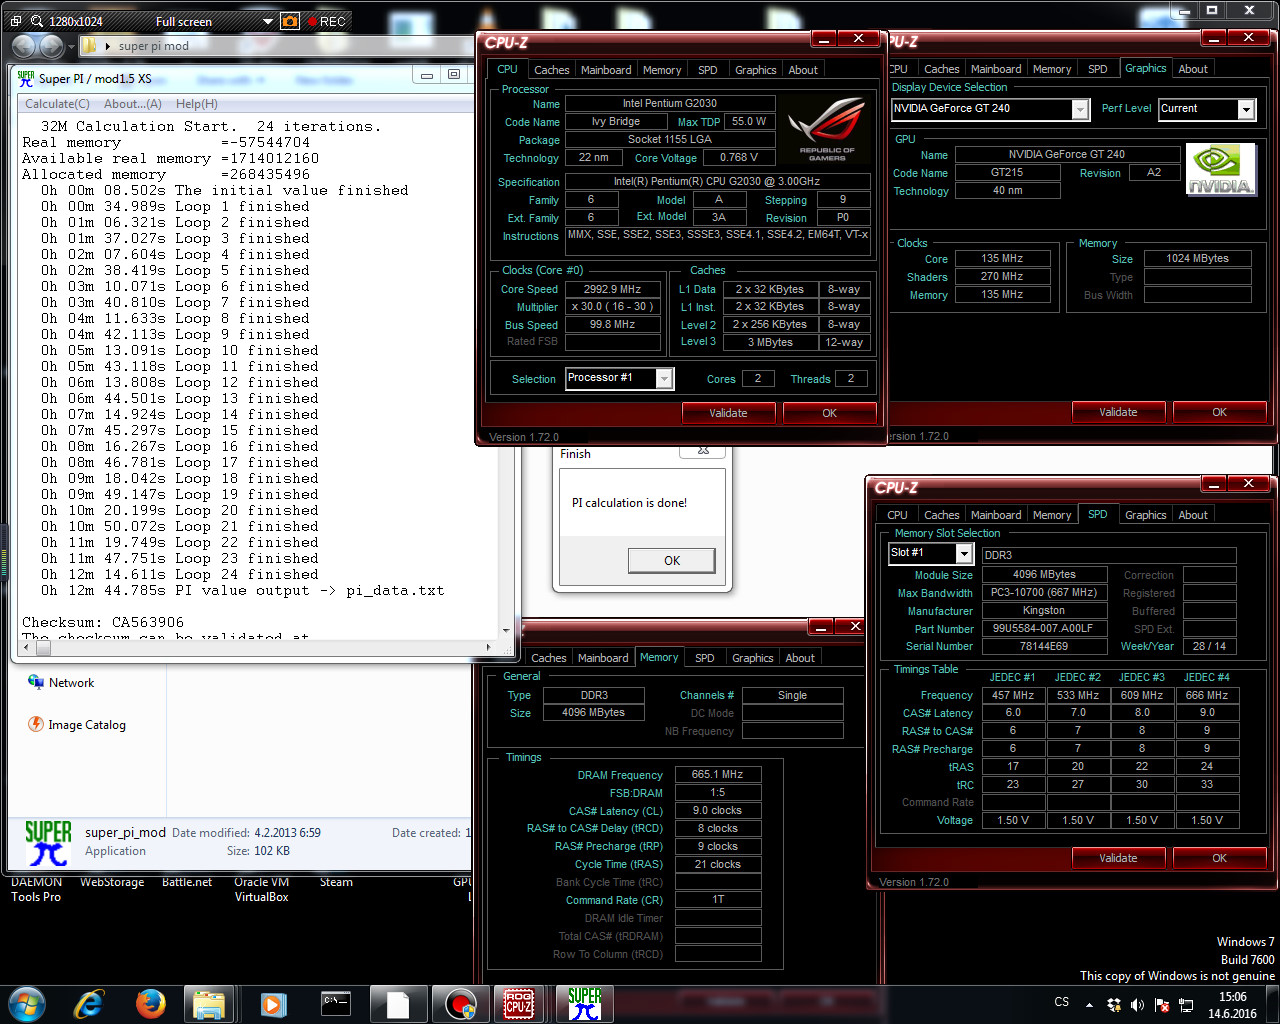Open SPD tab in the CPU-Z Memory timings window
Image resolution: width=1280 pixels, height=1024 pixels.
(704, 658)
